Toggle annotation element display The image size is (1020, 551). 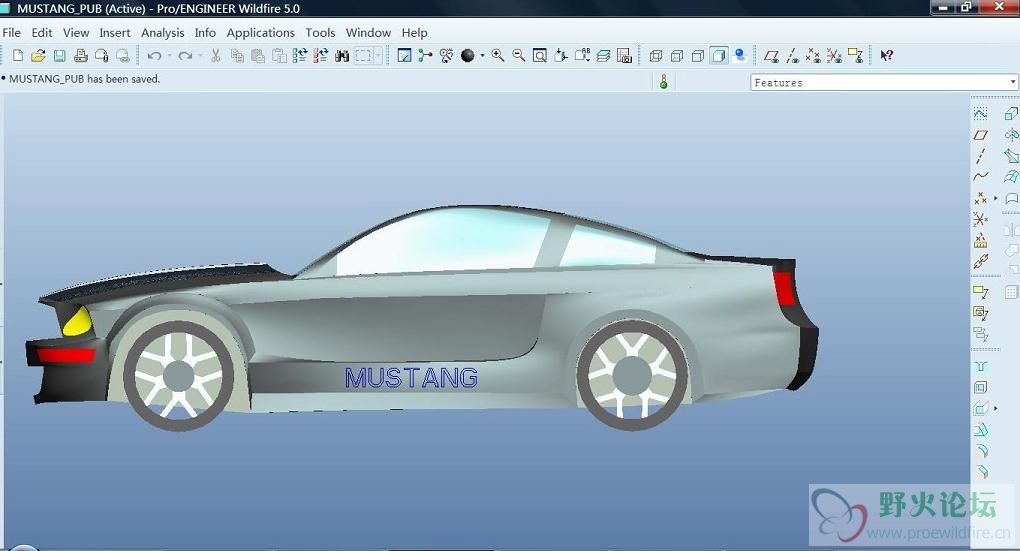[855, 56]
